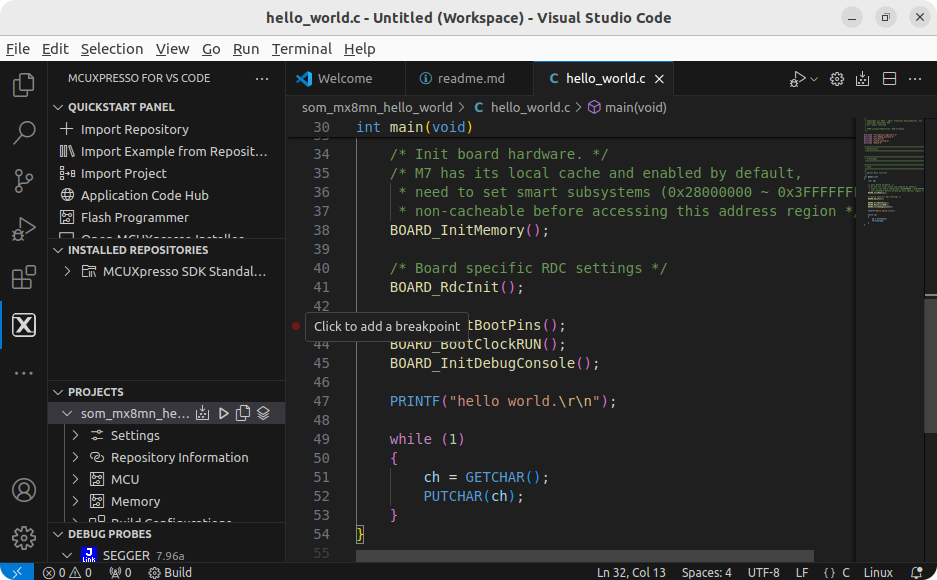Open the Source Control view
The image size is (937, 580).
point(23,181)
